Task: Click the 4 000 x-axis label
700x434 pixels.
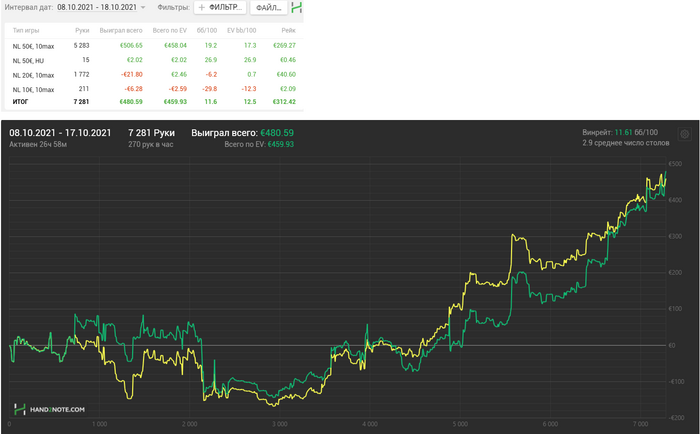Action: [x=370, y=424]
